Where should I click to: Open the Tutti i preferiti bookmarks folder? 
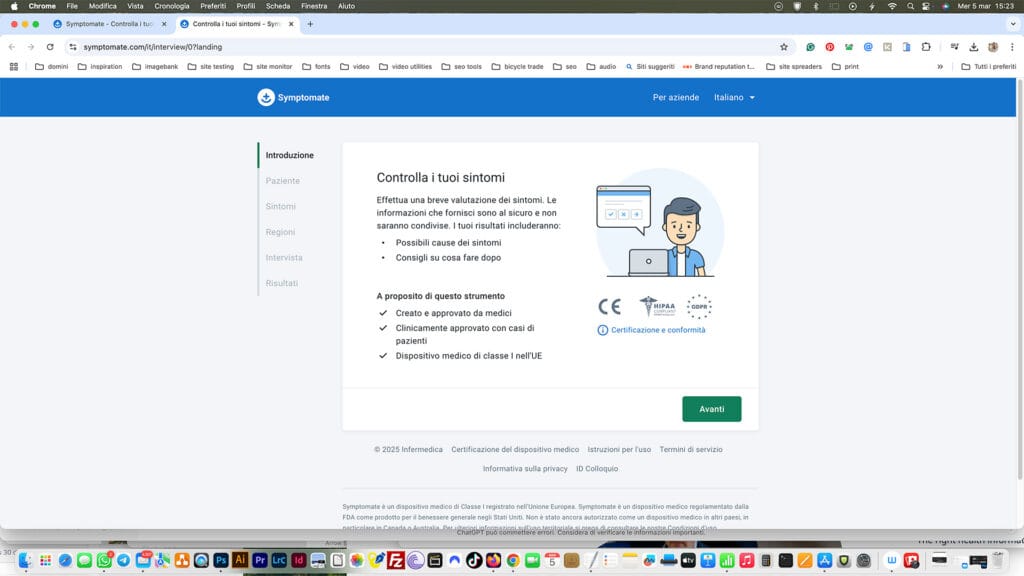click(986, 67)
